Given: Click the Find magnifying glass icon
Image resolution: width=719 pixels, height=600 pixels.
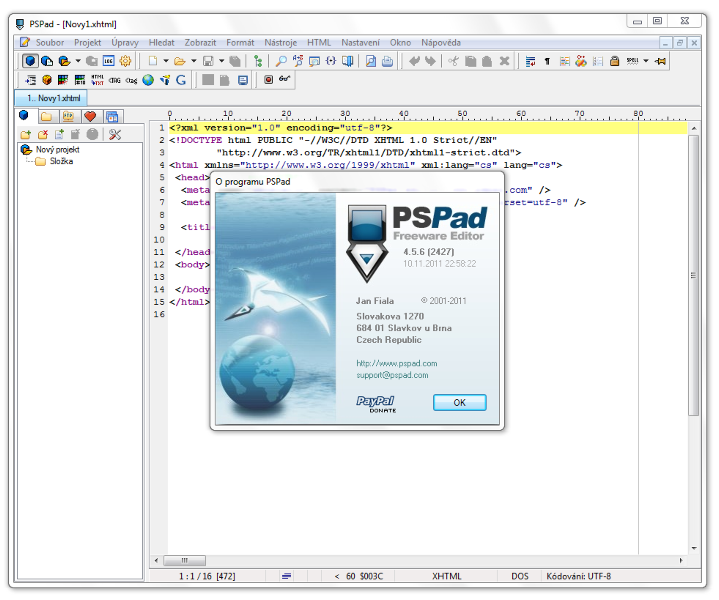Looking at the screenshot, I should (x=281, y=61).
